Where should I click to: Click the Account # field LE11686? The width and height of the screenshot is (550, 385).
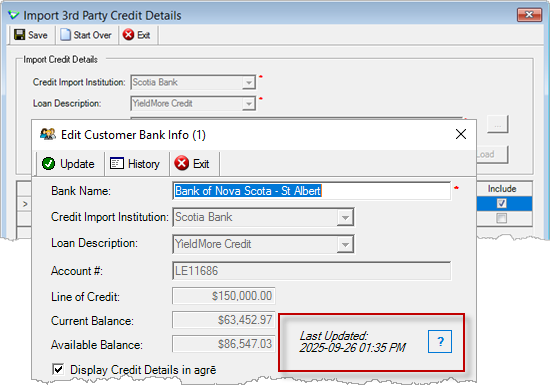311,271
